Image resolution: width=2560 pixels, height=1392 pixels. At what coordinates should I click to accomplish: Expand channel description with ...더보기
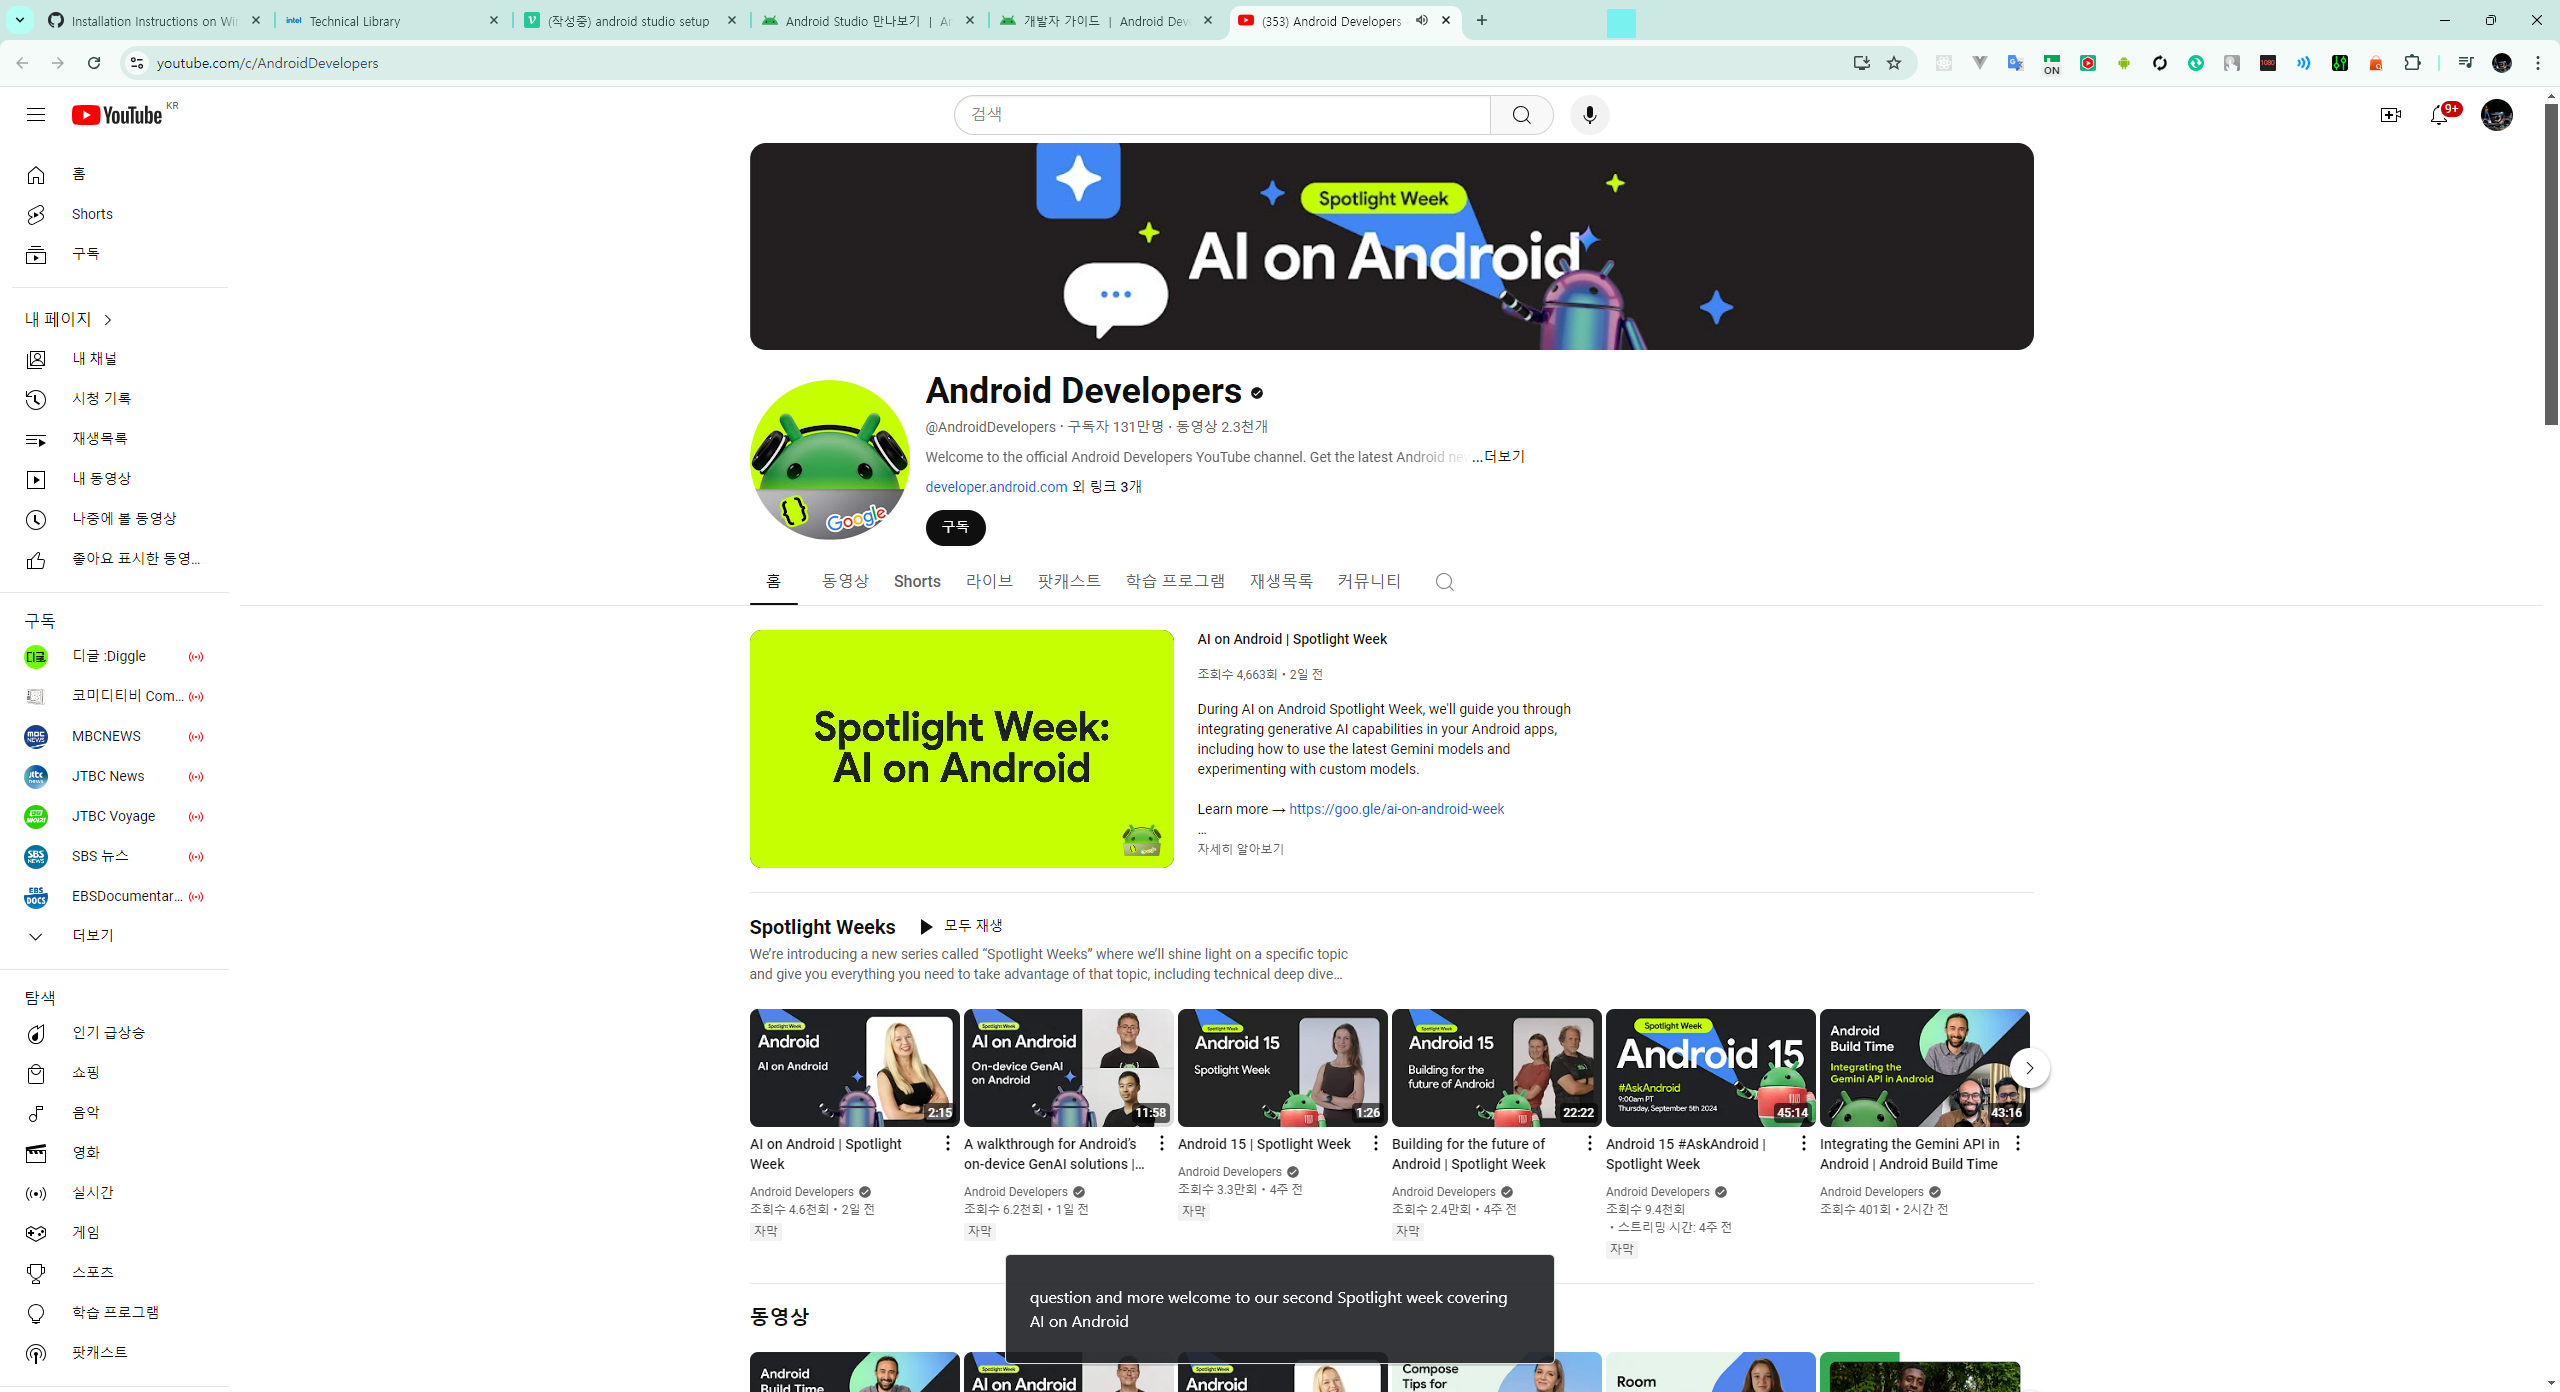pyautogui.click(x=1498, y=457)
